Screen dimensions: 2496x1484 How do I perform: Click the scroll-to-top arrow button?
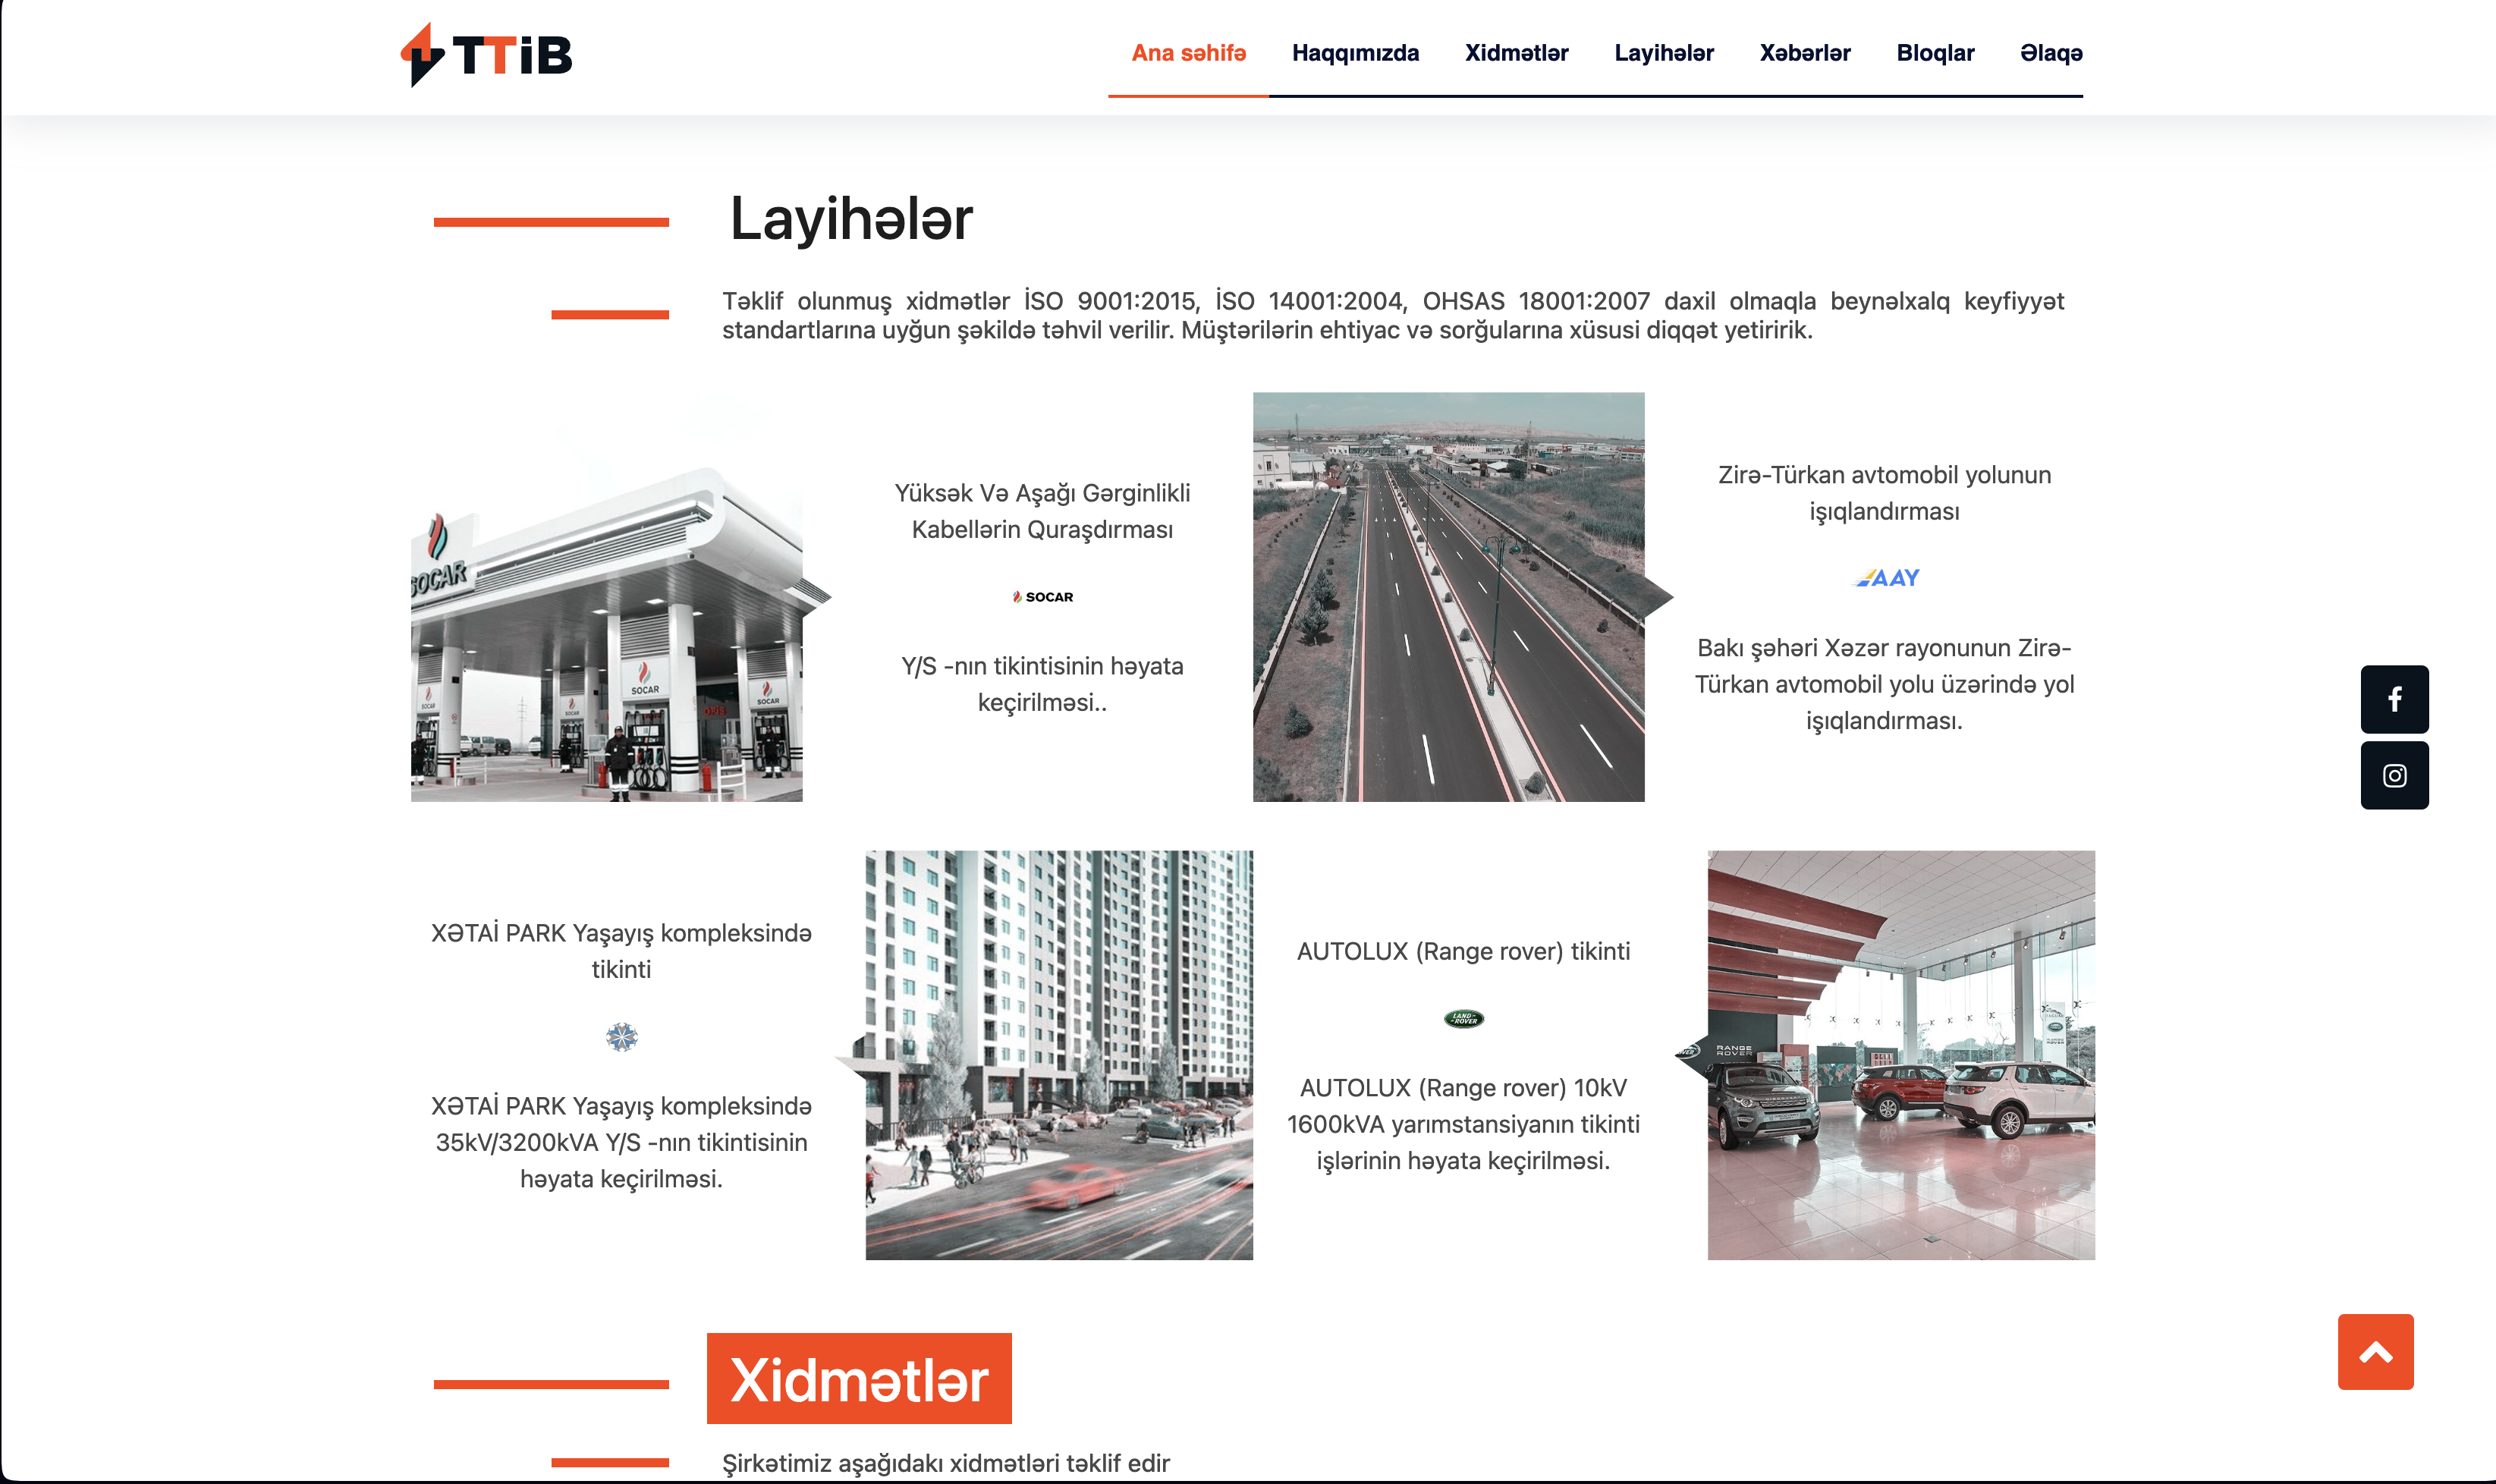[x=2375, y=1352]
